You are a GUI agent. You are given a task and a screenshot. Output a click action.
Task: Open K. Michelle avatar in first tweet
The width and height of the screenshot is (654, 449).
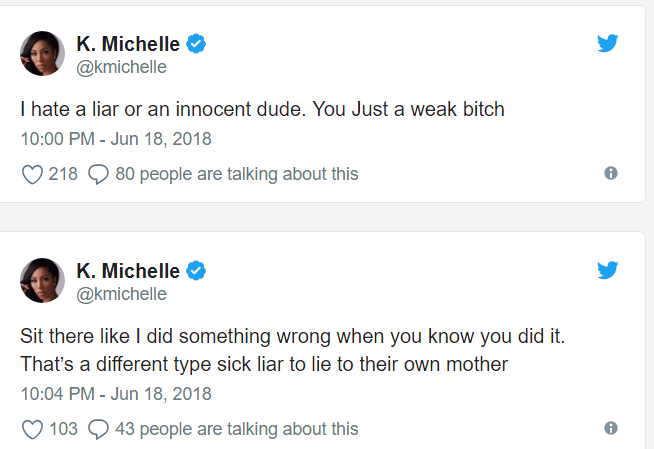[x=43, y=53]
